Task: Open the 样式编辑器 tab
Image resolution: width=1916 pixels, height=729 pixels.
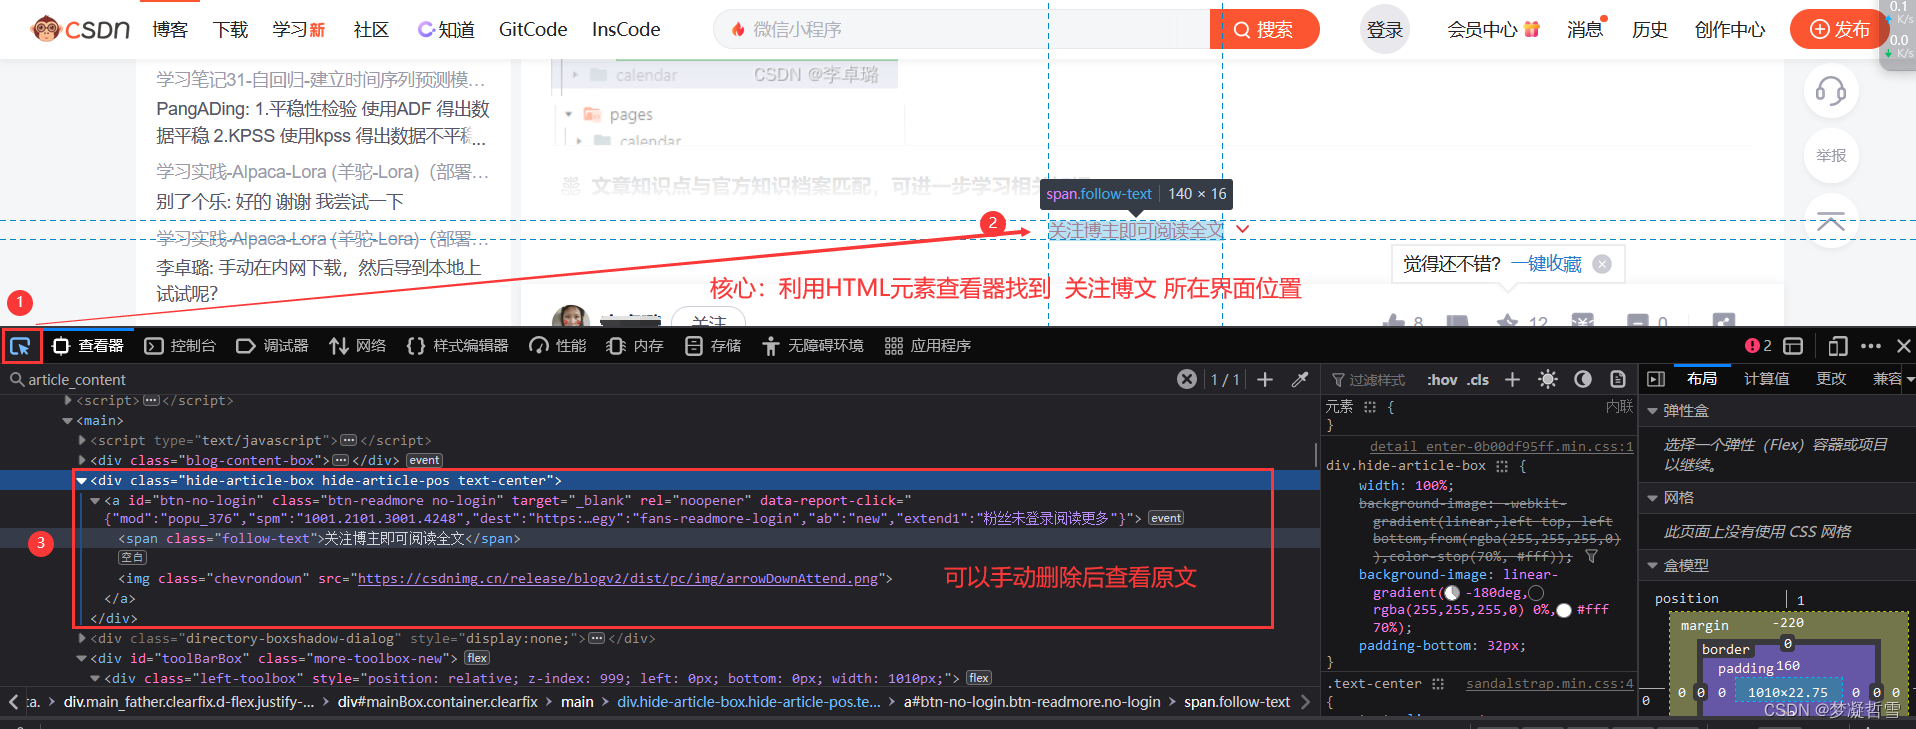Action: tap(458, 346)
